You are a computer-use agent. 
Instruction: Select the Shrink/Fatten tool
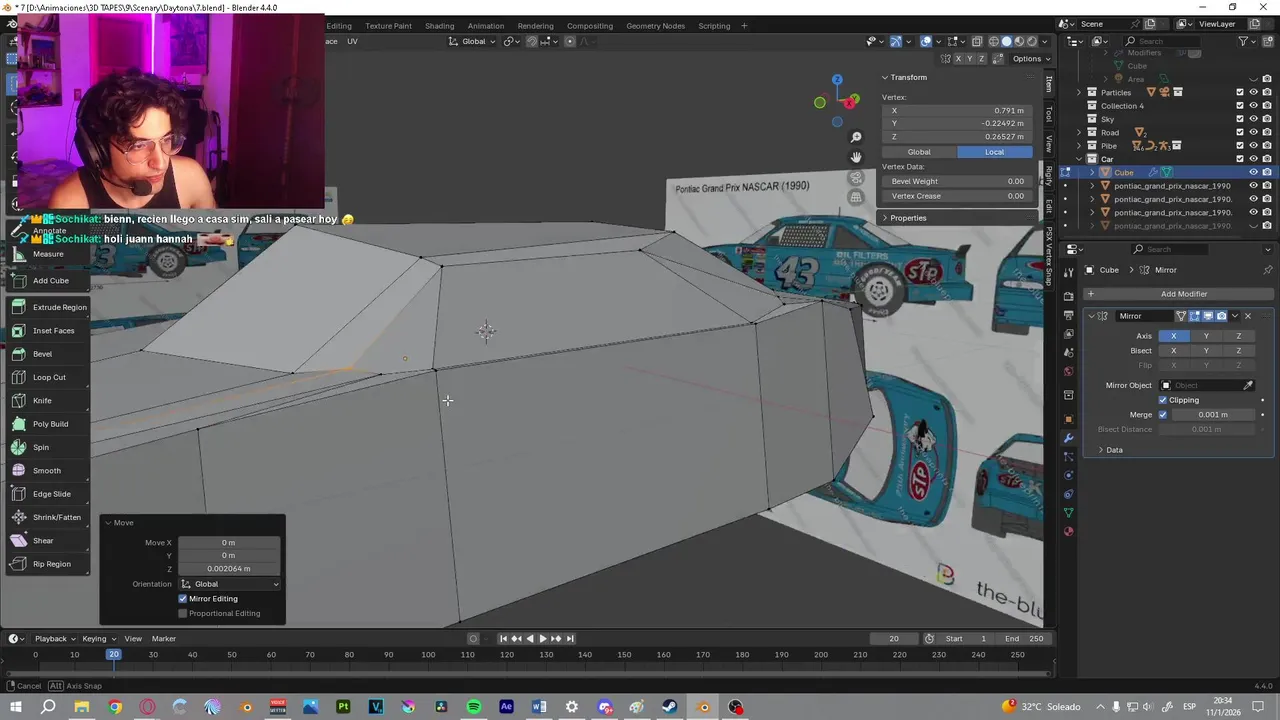48,517
